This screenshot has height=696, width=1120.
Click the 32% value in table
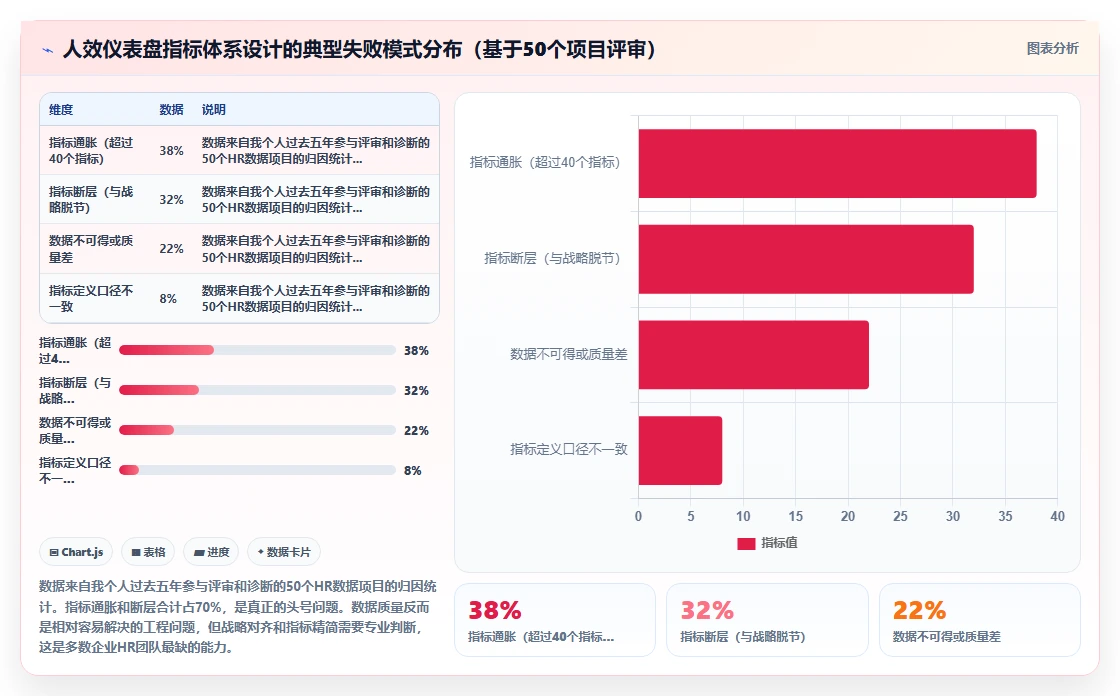[171, 199]
